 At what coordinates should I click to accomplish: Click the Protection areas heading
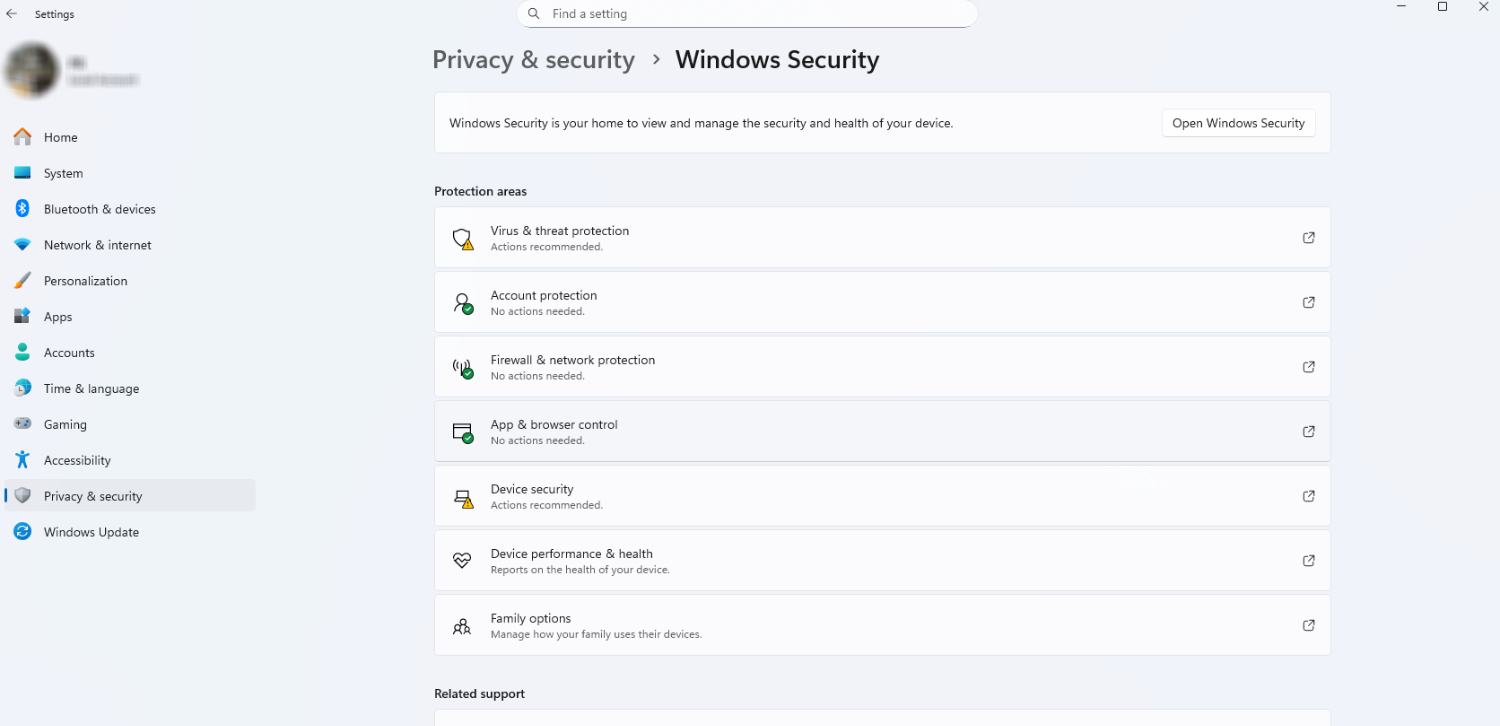(x=480, y=191)
